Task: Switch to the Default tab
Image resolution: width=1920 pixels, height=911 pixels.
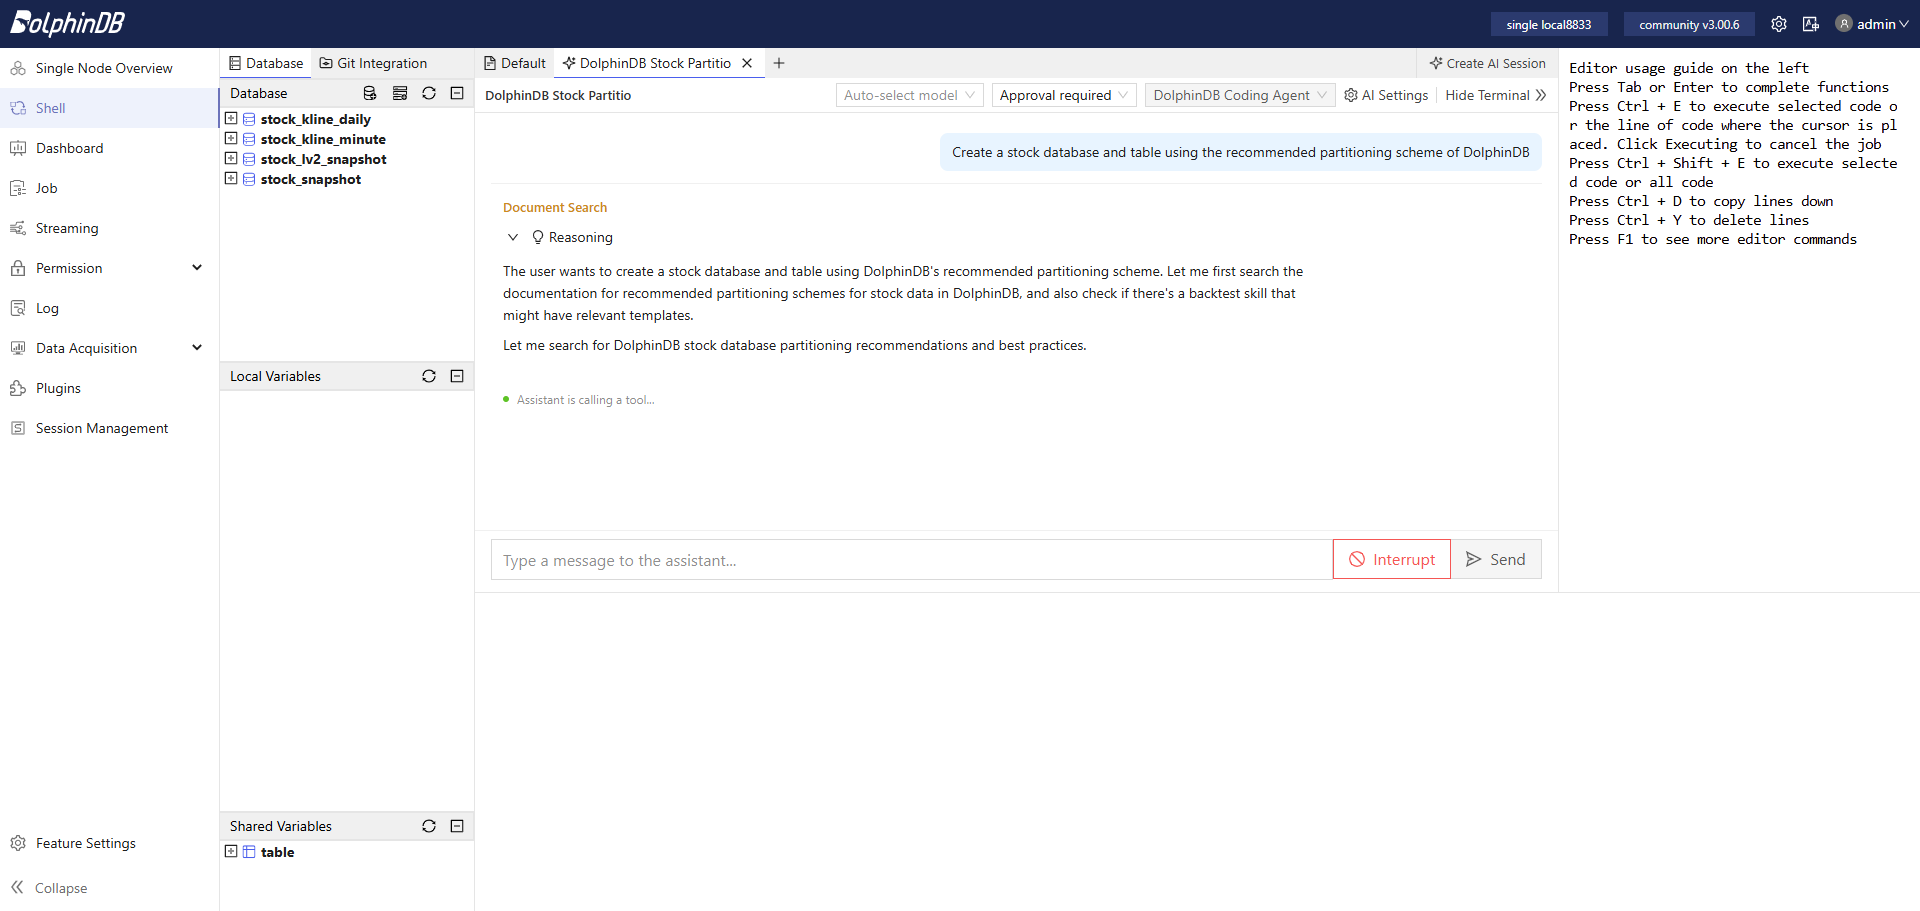Action: [x=515, y=63]
